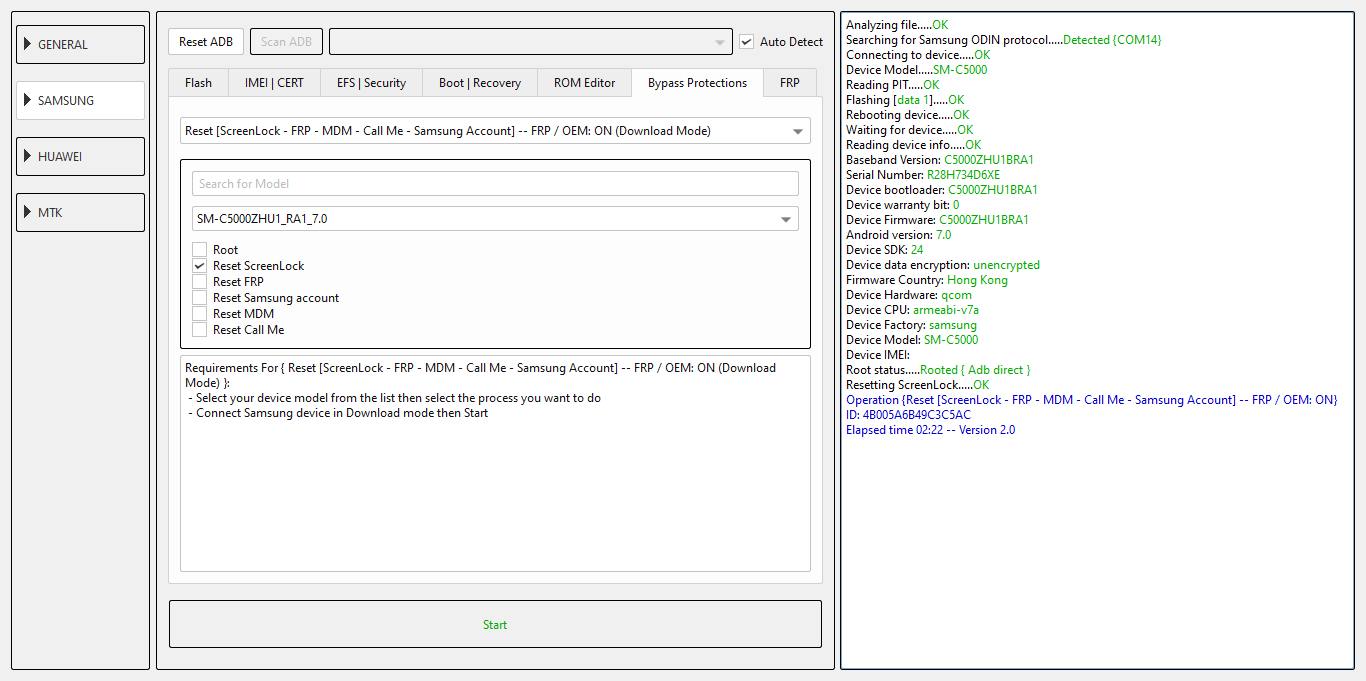Switch to the Flash tab
1366x681 pixels.
(x=198, y=83)
